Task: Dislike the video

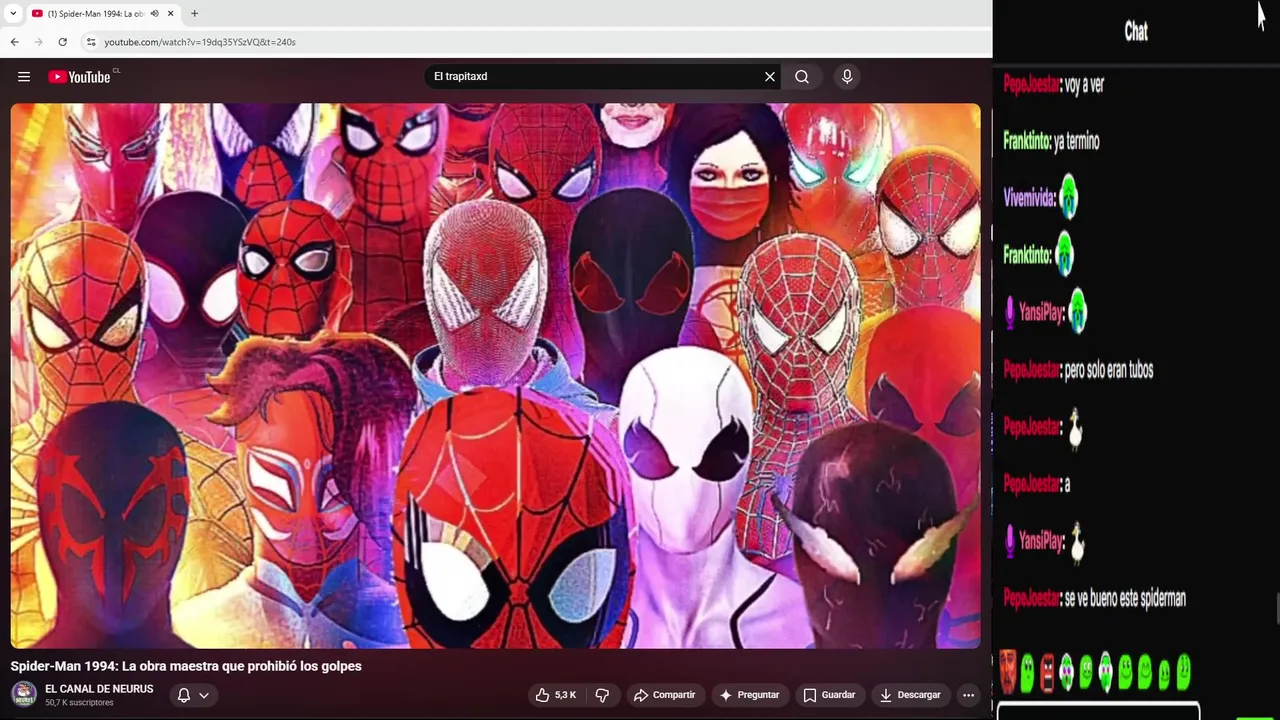Action: (602, 695)
